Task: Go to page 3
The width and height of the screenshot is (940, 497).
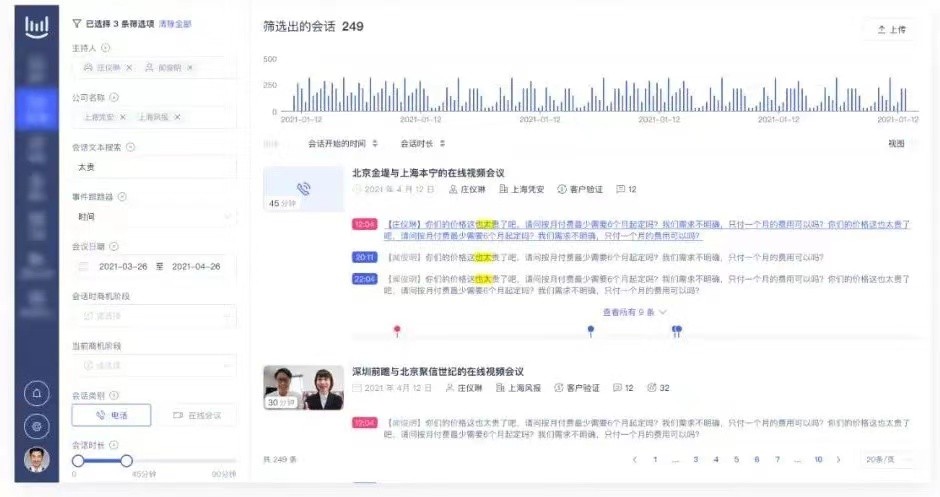Action: (x=695, y=460)
